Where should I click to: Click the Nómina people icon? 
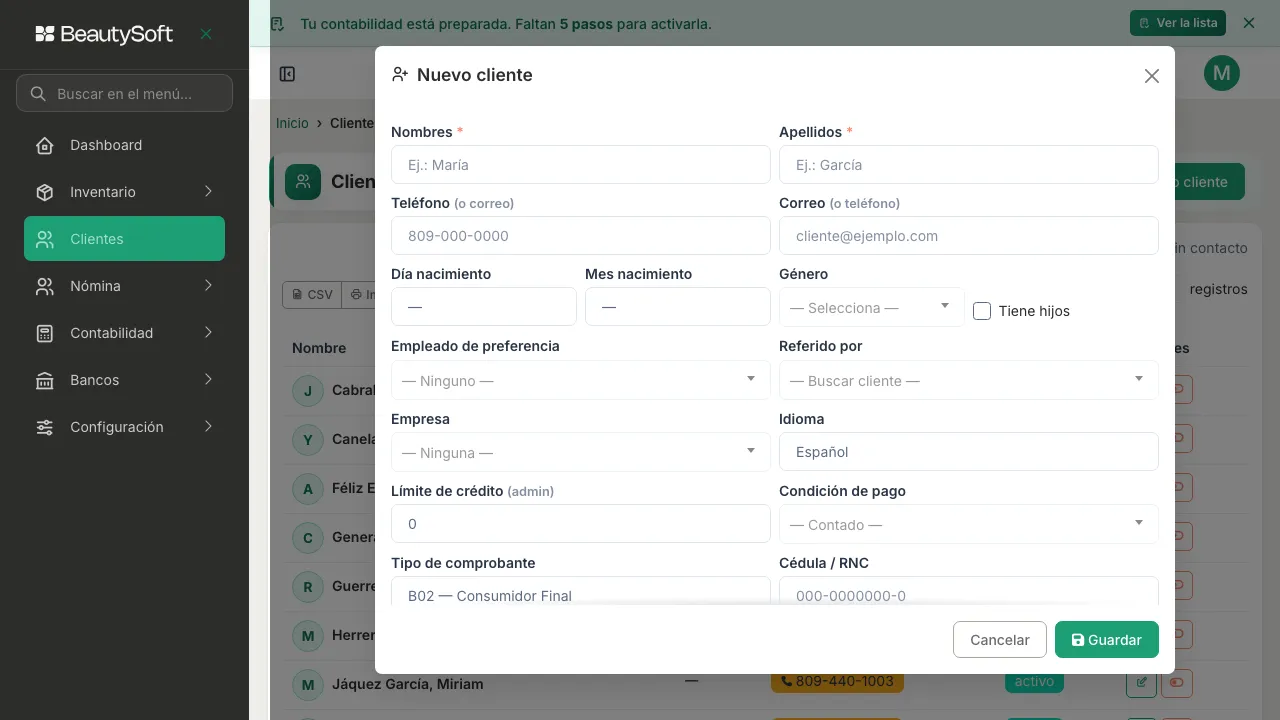click(45, 286)
